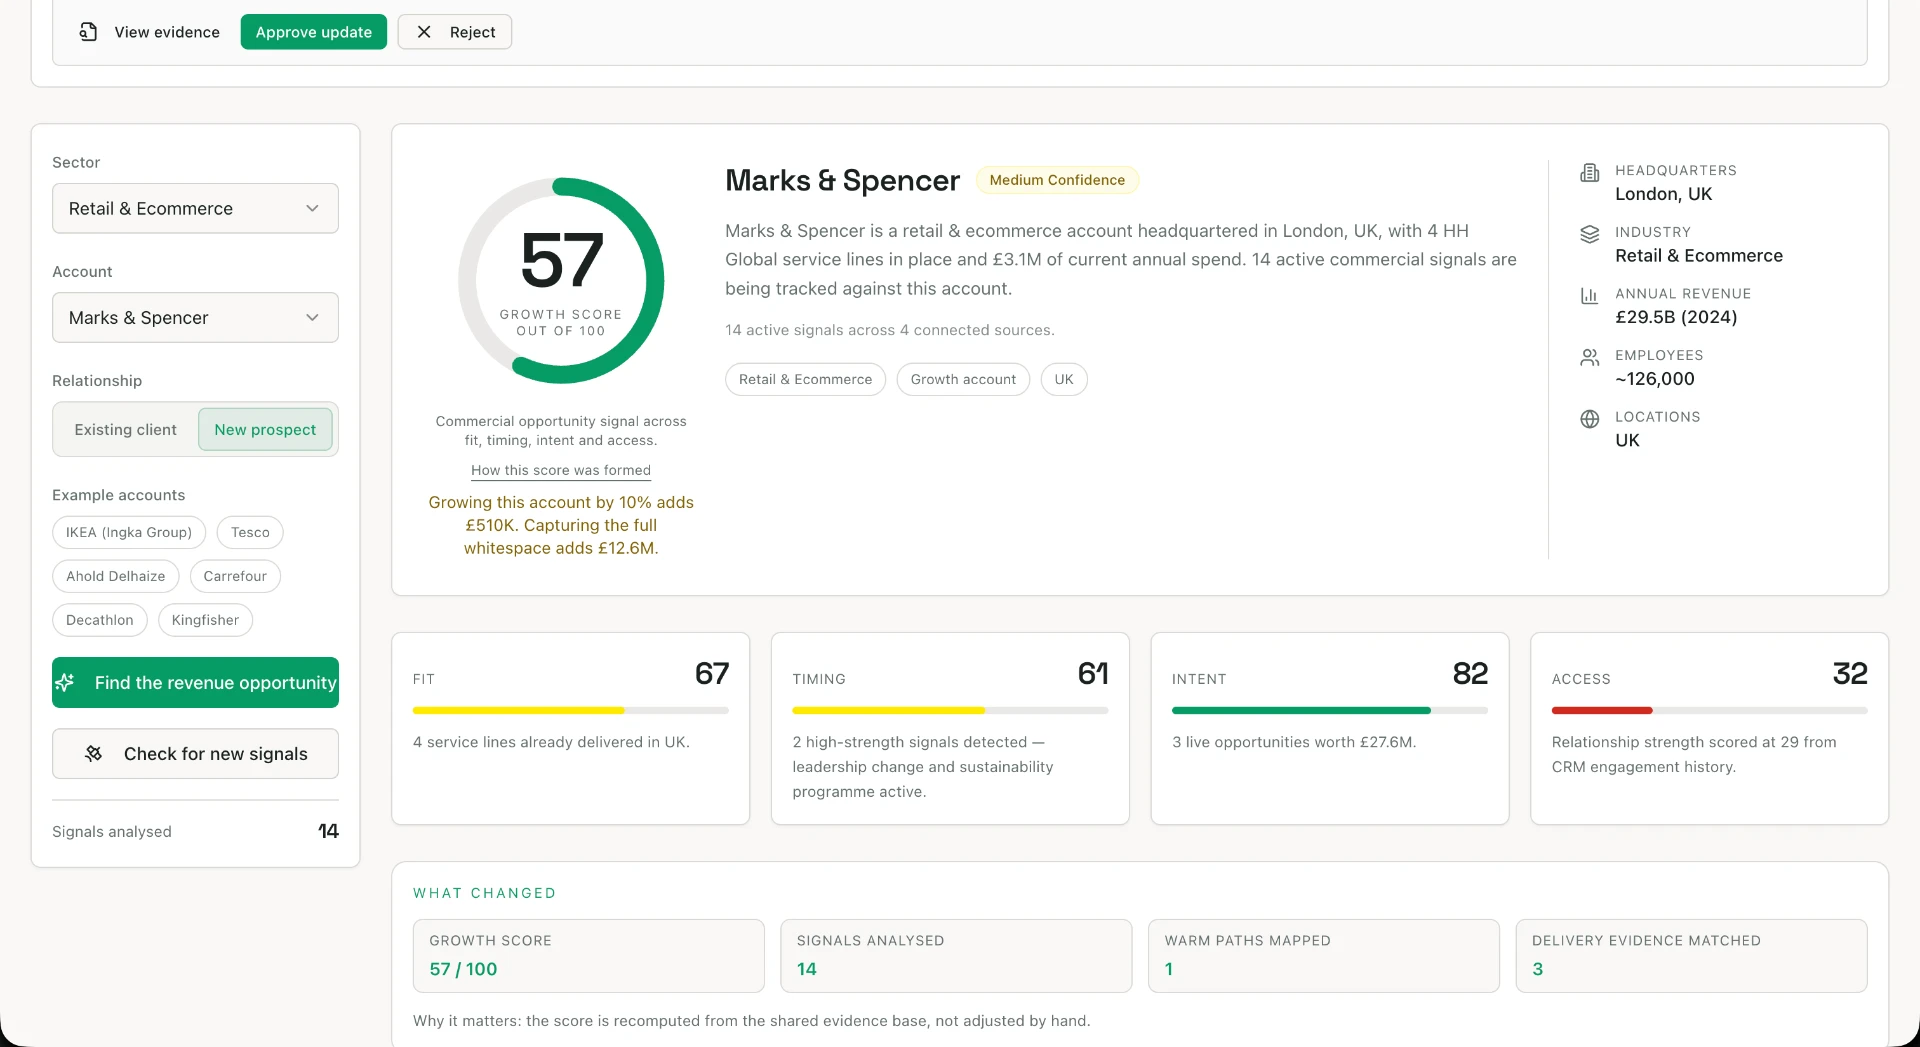Screen dimensions: 1920x1047
Task: Select Existing client relationship
Action: pyautogui.click(x=125, y=429)
